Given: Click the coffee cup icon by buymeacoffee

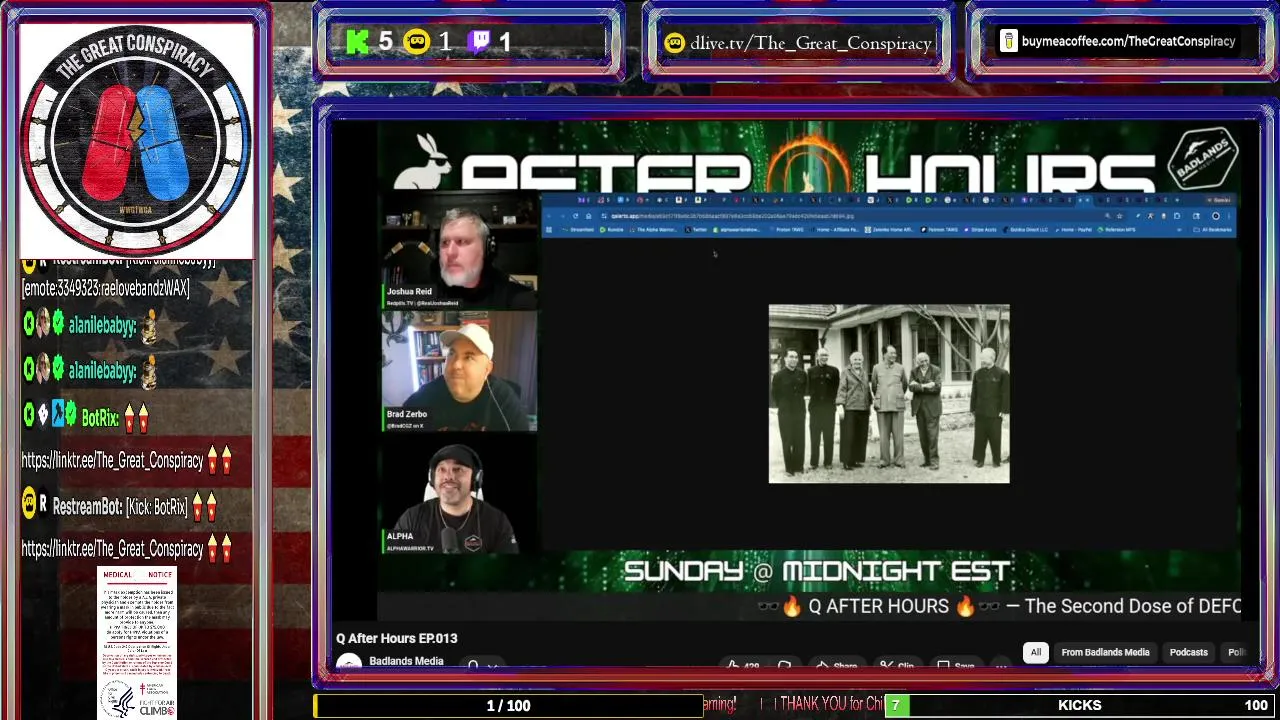Looking at the screenshot, I should click(x=1008, y=42).
